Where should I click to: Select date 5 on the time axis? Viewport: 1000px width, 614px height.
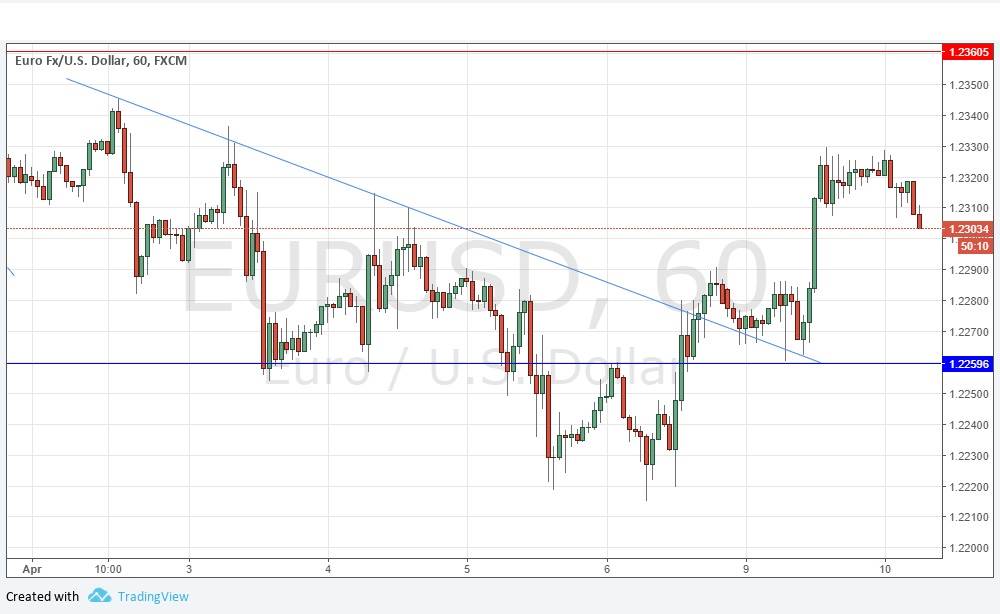[467, 568]
